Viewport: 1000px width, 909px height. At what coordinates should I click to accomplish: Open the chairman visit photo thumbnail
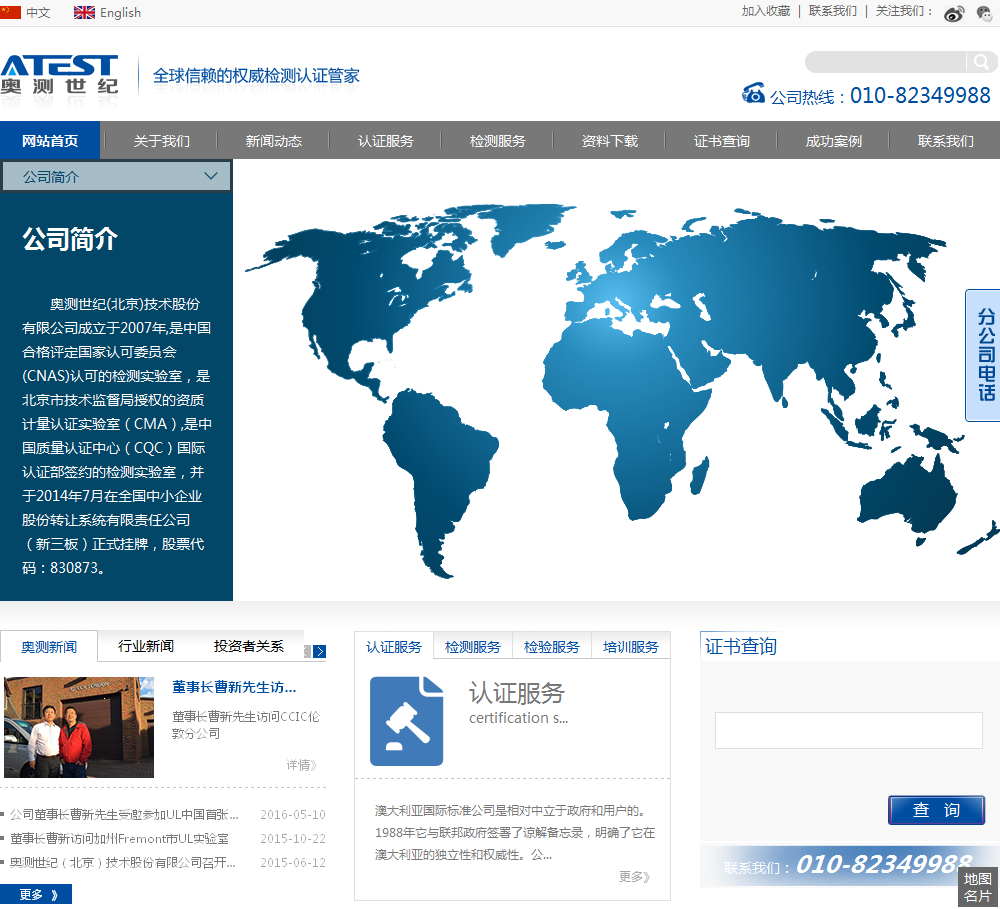(79, 727)
